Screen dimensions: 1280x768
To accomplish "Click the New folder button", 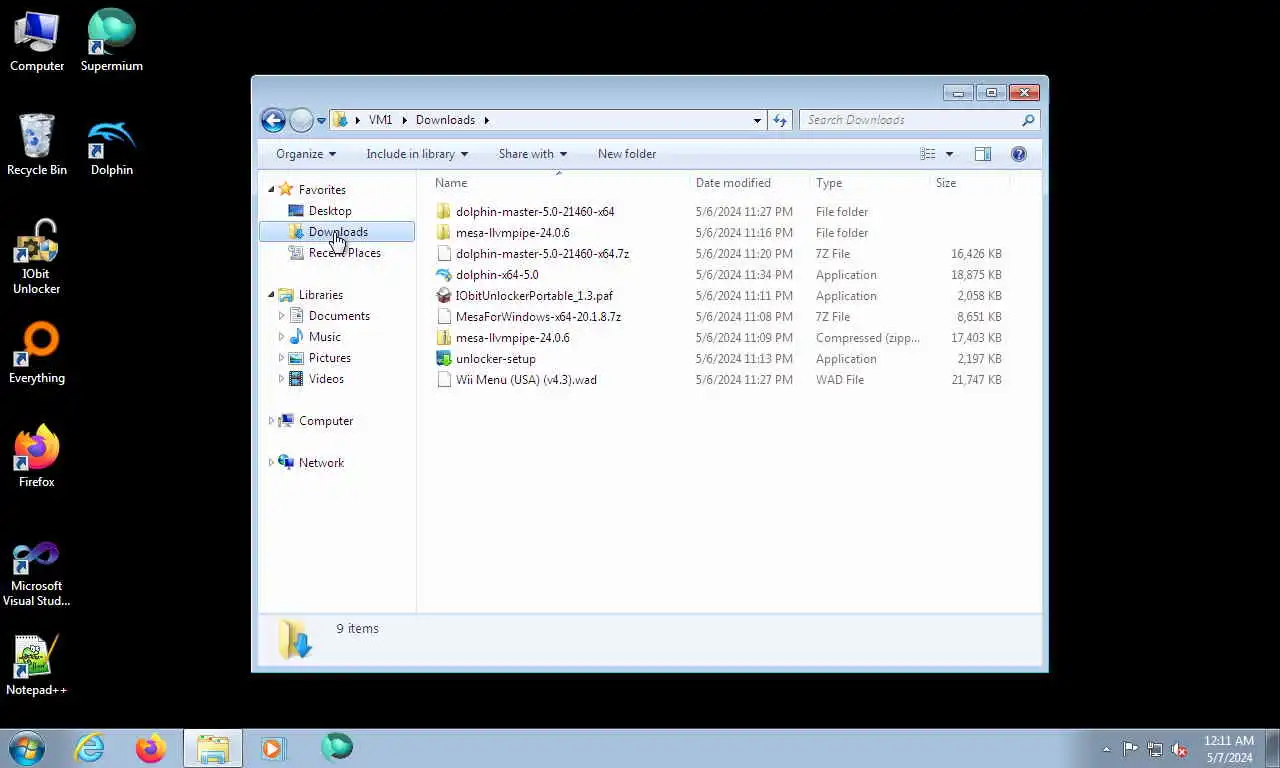I will (x=627, y=154).
